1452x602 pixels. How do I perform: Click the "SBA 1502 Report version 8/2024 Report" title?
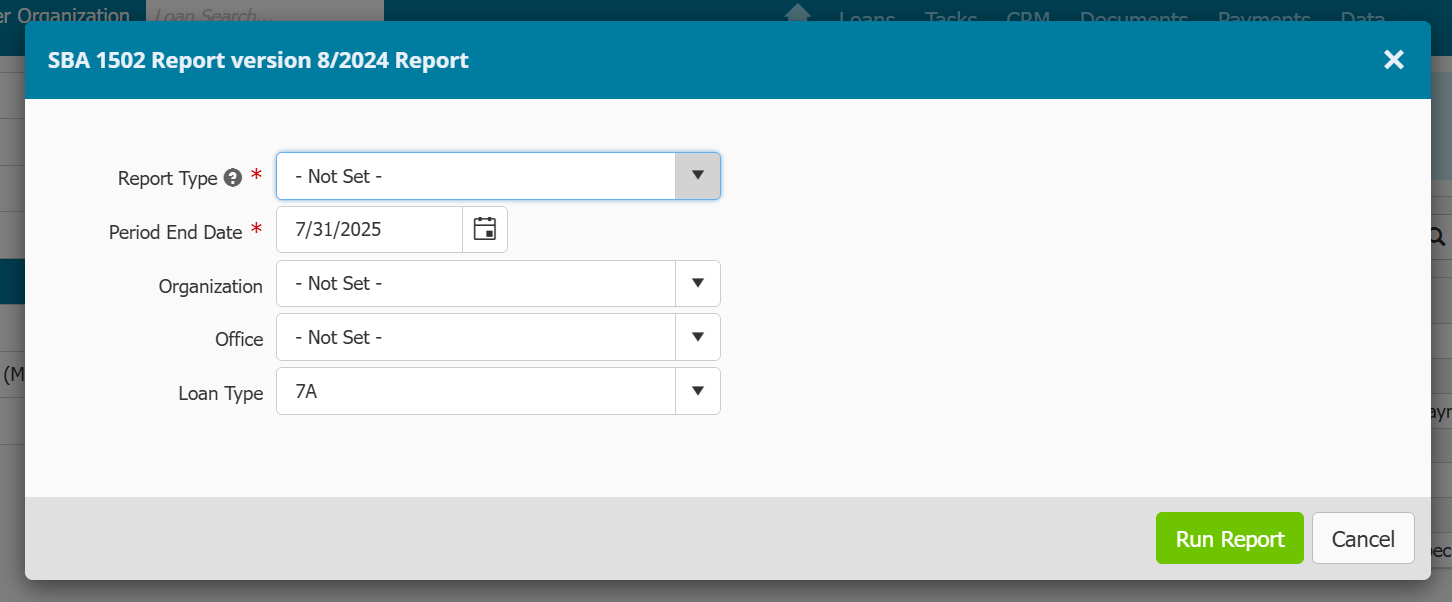[258, 60]
